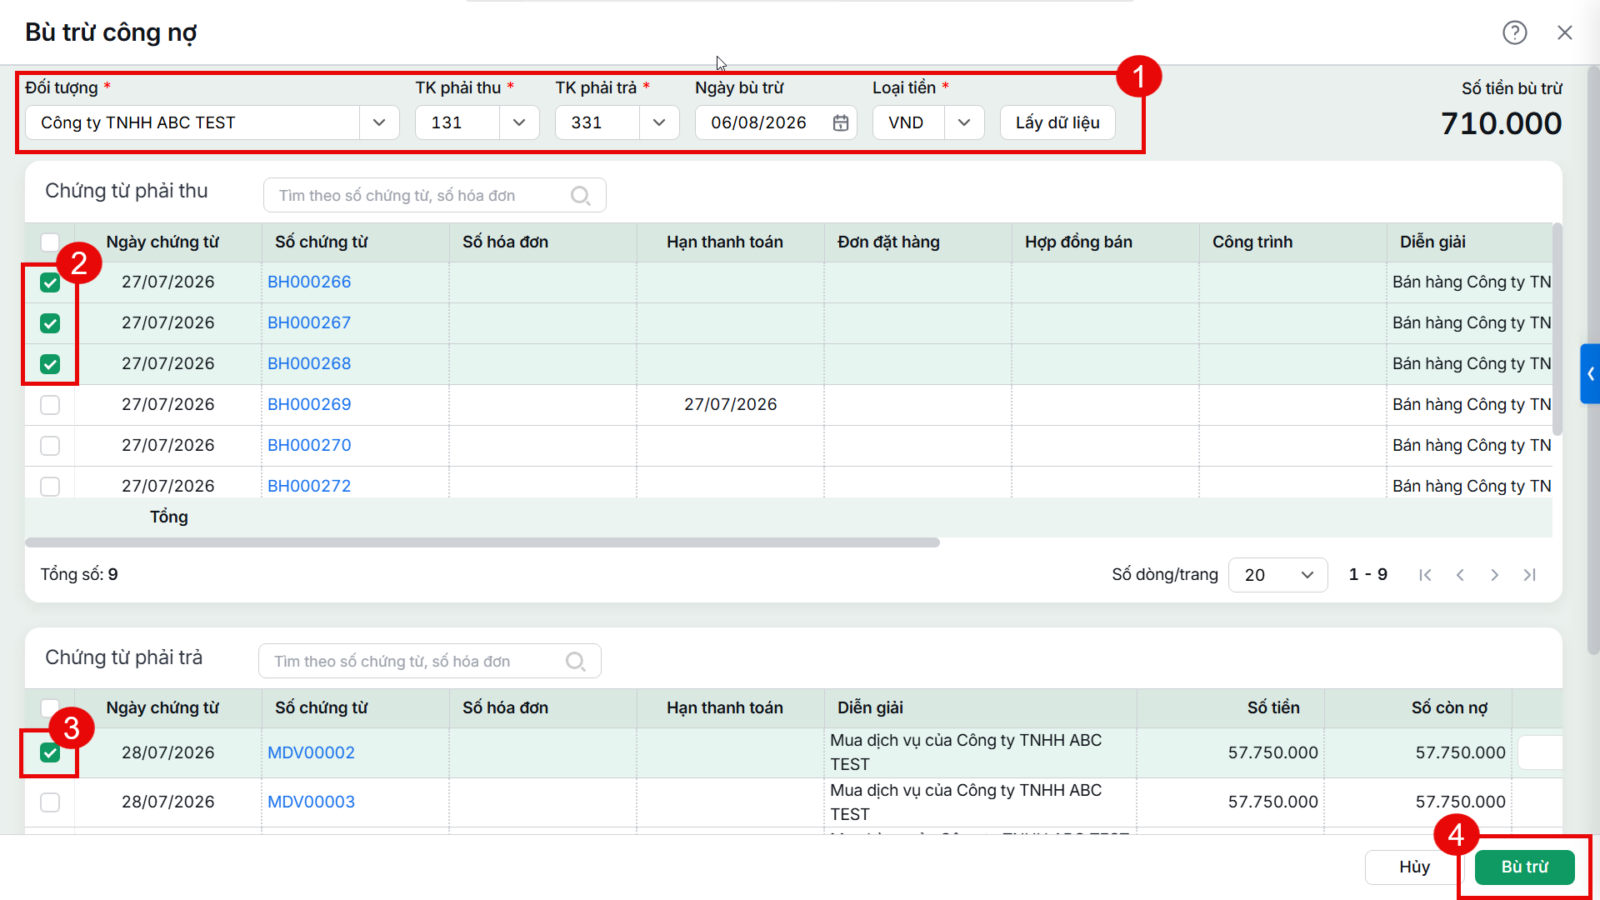Open the calendar picker for Ngày bù trừ

click(x=841, y=123)
